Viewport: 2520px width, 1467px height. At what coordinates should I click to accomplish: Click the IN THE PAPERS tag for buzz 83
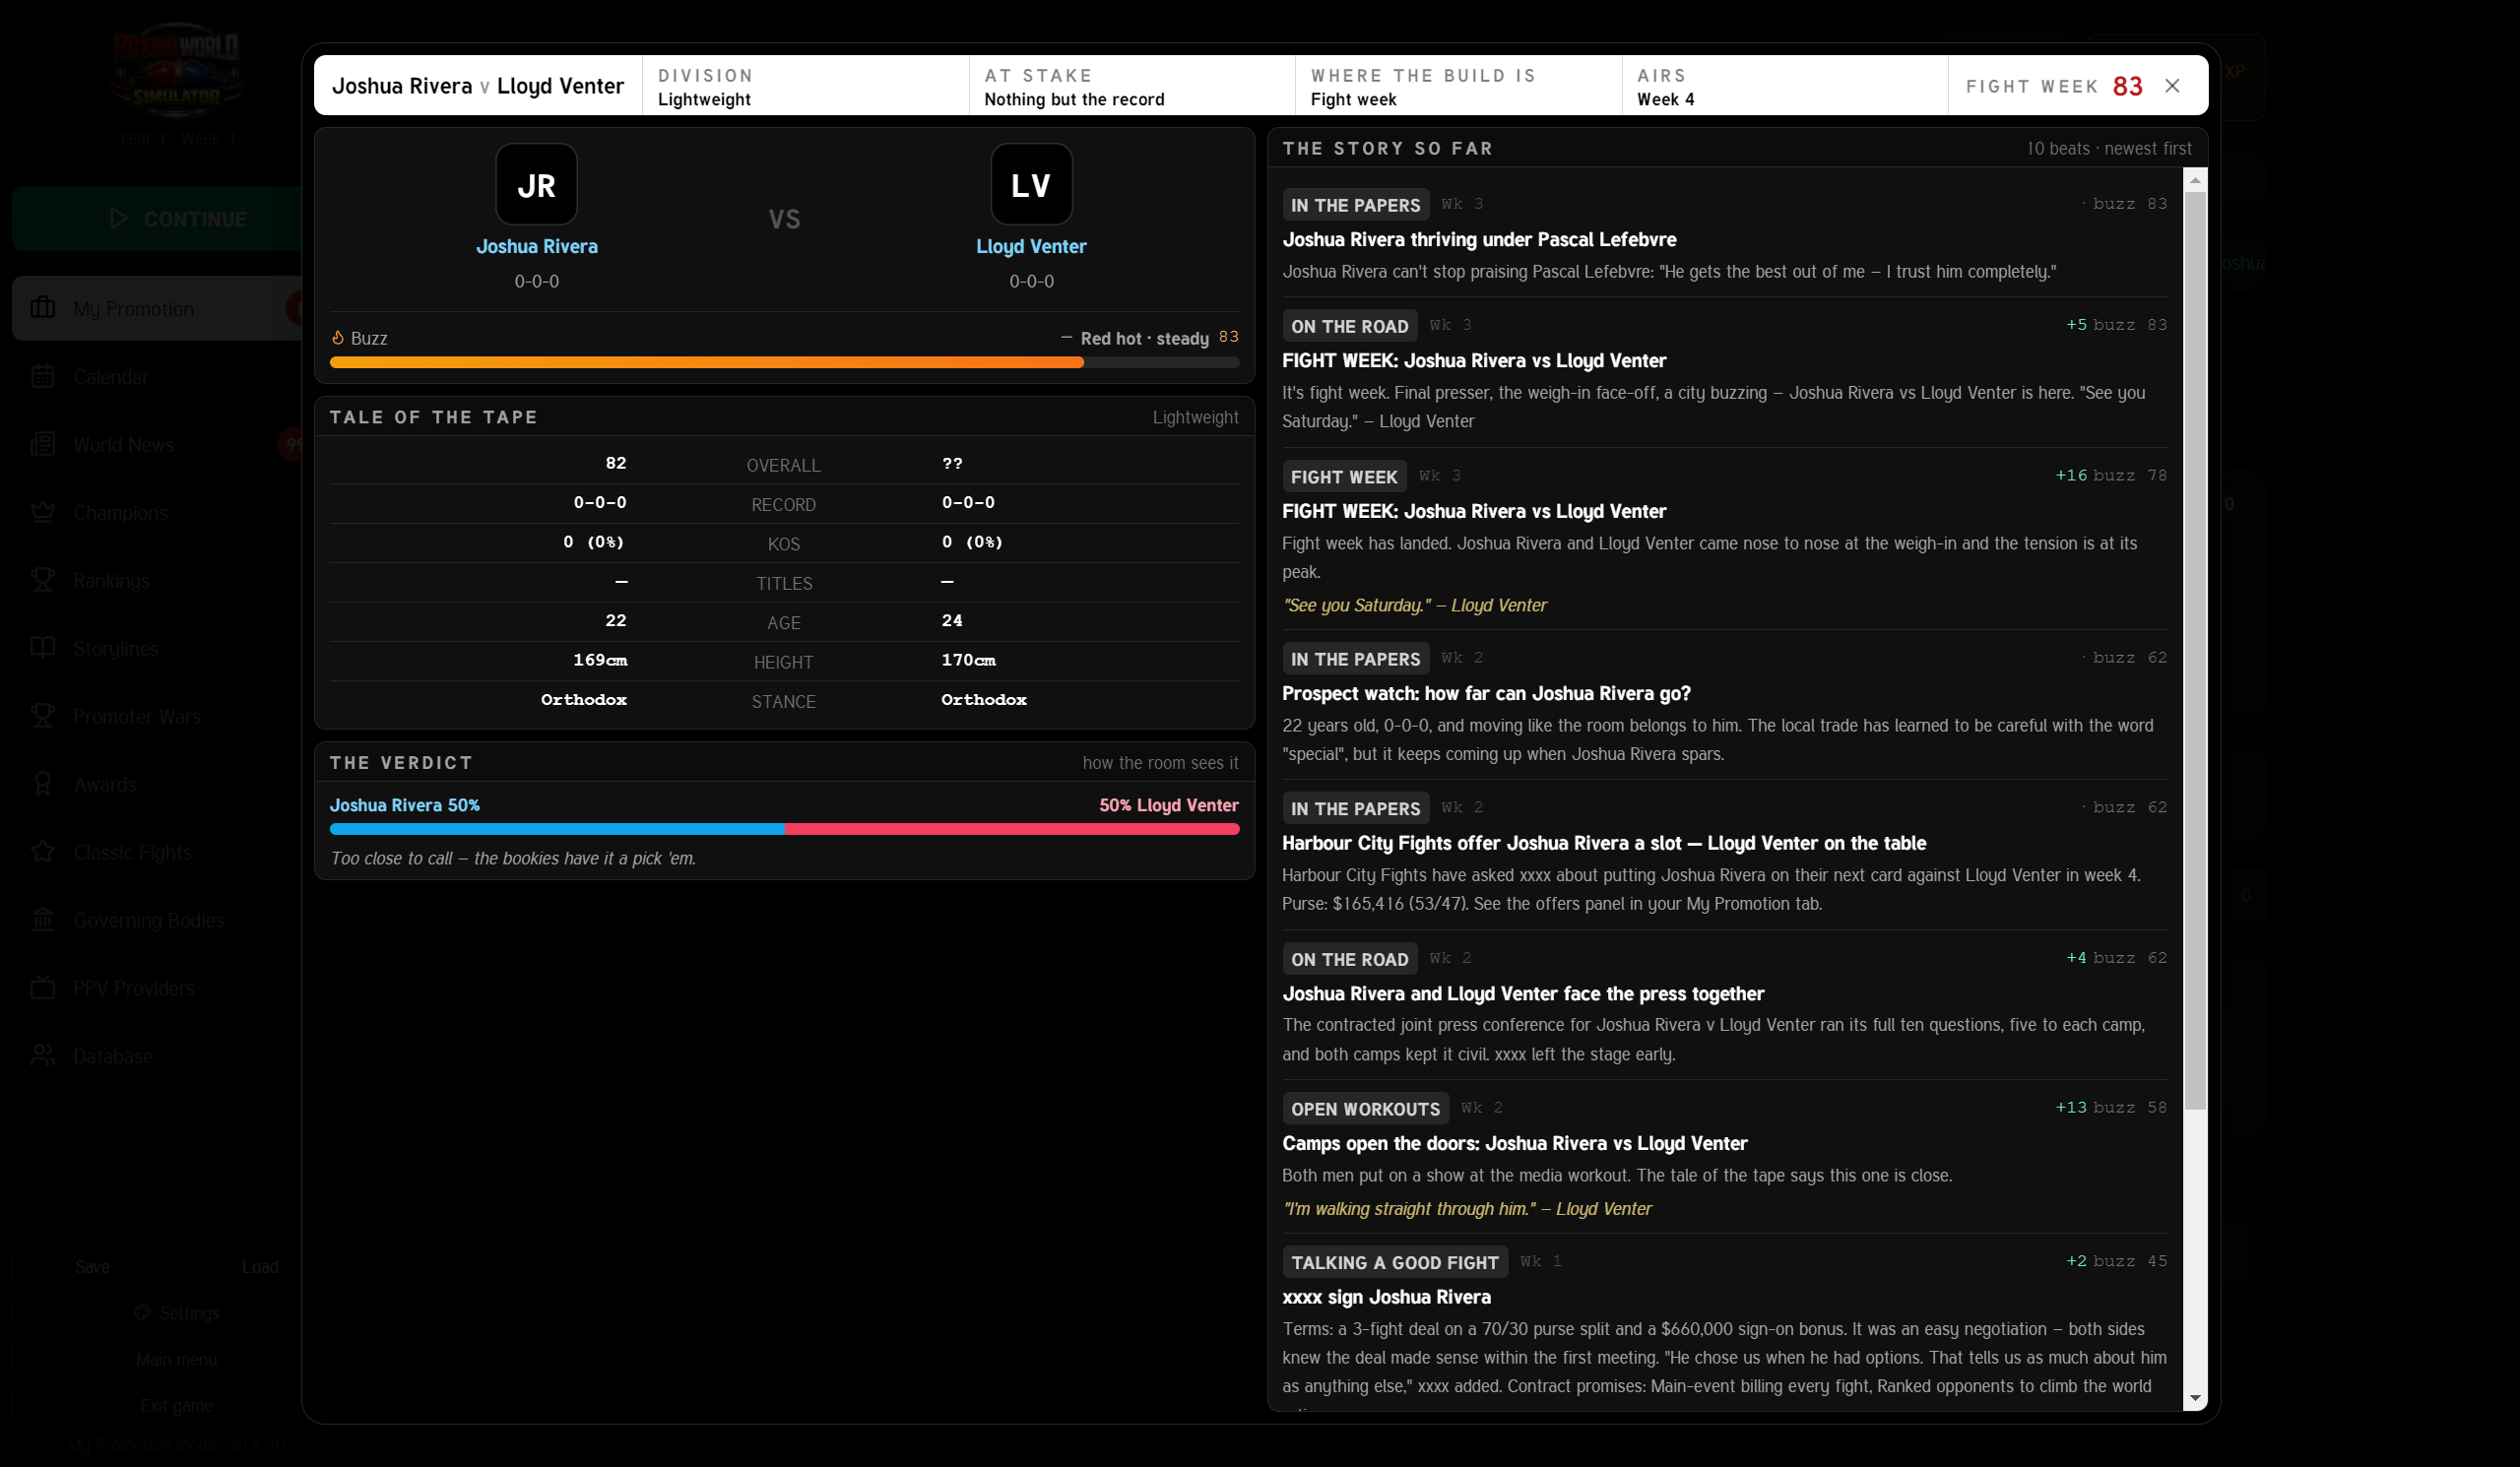[x=1355, y=205]
